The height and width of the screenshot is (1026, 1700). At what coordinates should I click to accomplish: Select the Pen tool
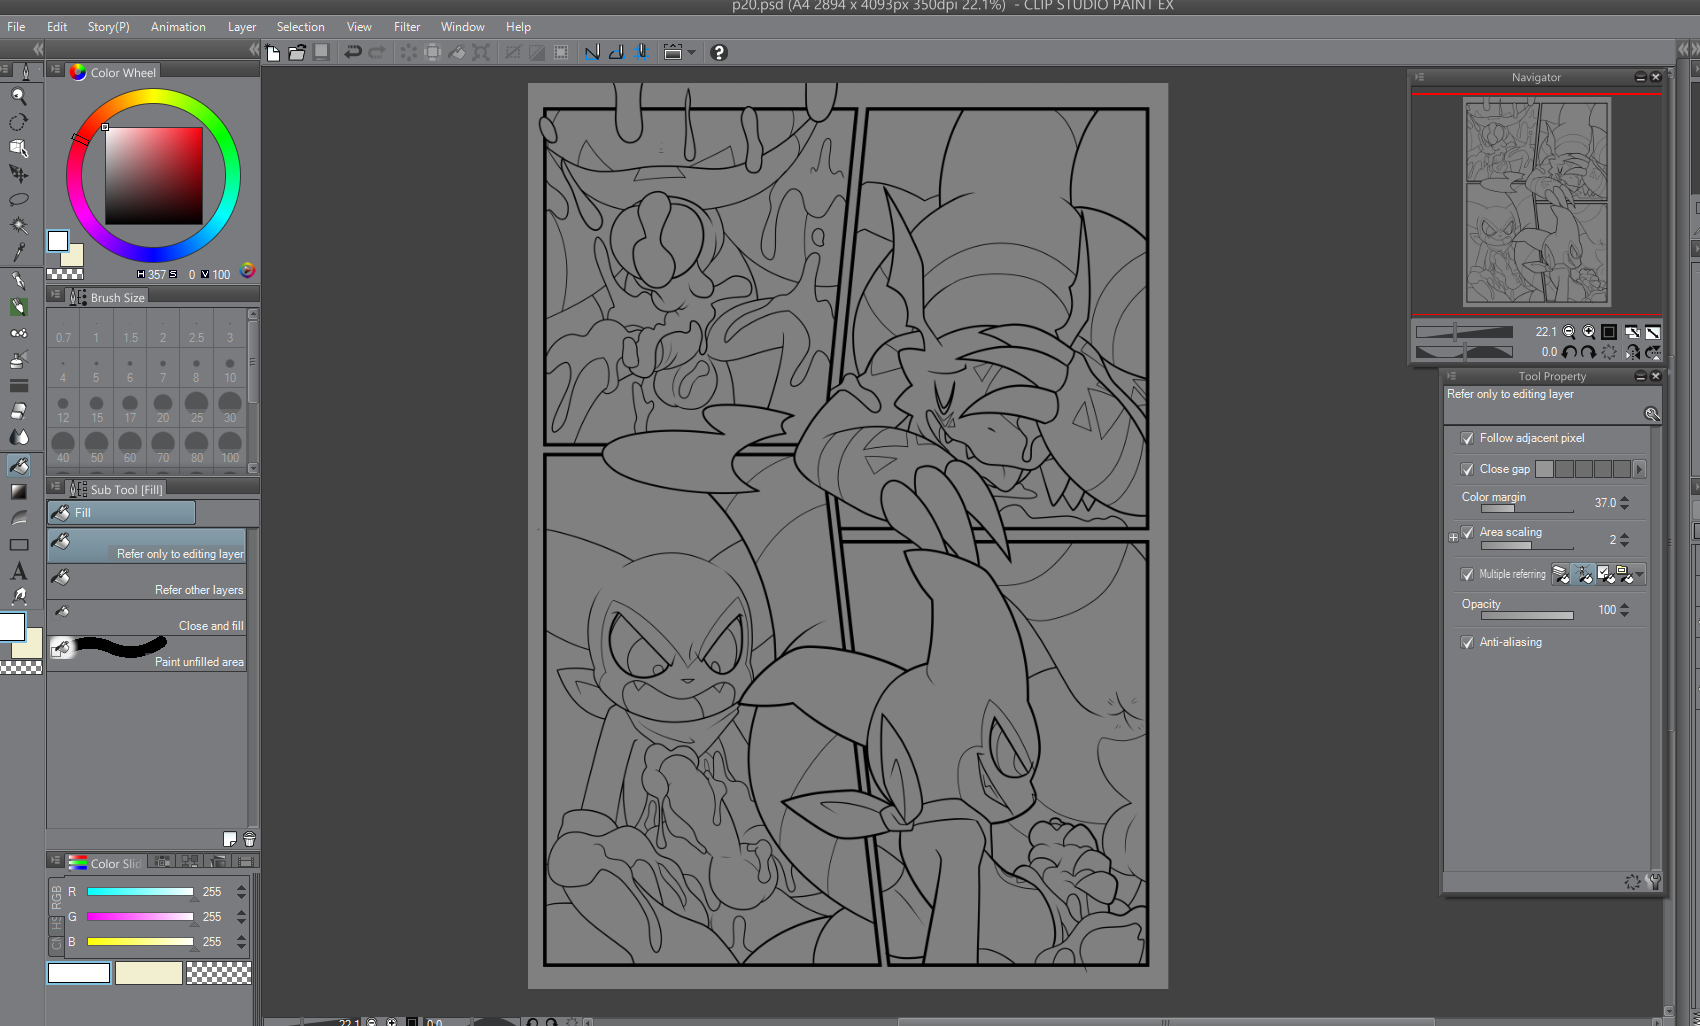(x=18, y=281)
